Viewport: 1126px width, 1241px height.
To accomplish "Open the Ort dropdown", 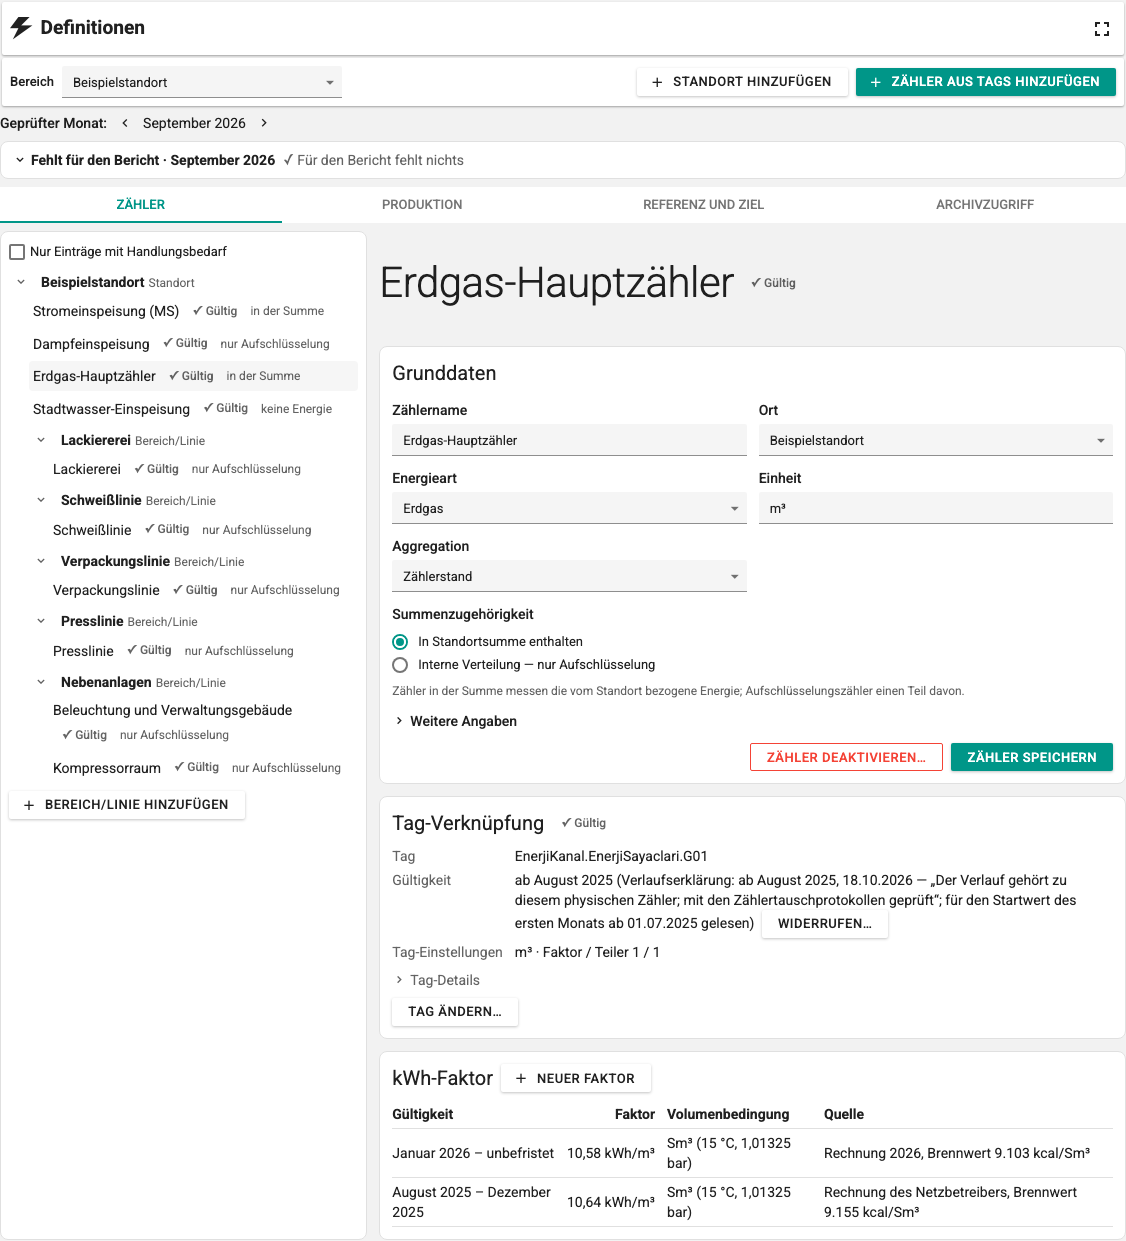I will [x=936, y=440].
